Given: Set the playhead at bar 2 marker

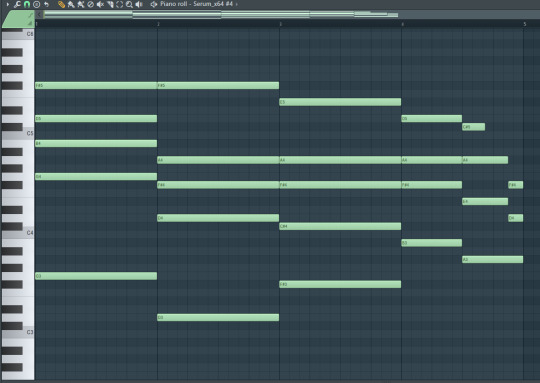Looking at the screenshot, I should coord(158,24).
